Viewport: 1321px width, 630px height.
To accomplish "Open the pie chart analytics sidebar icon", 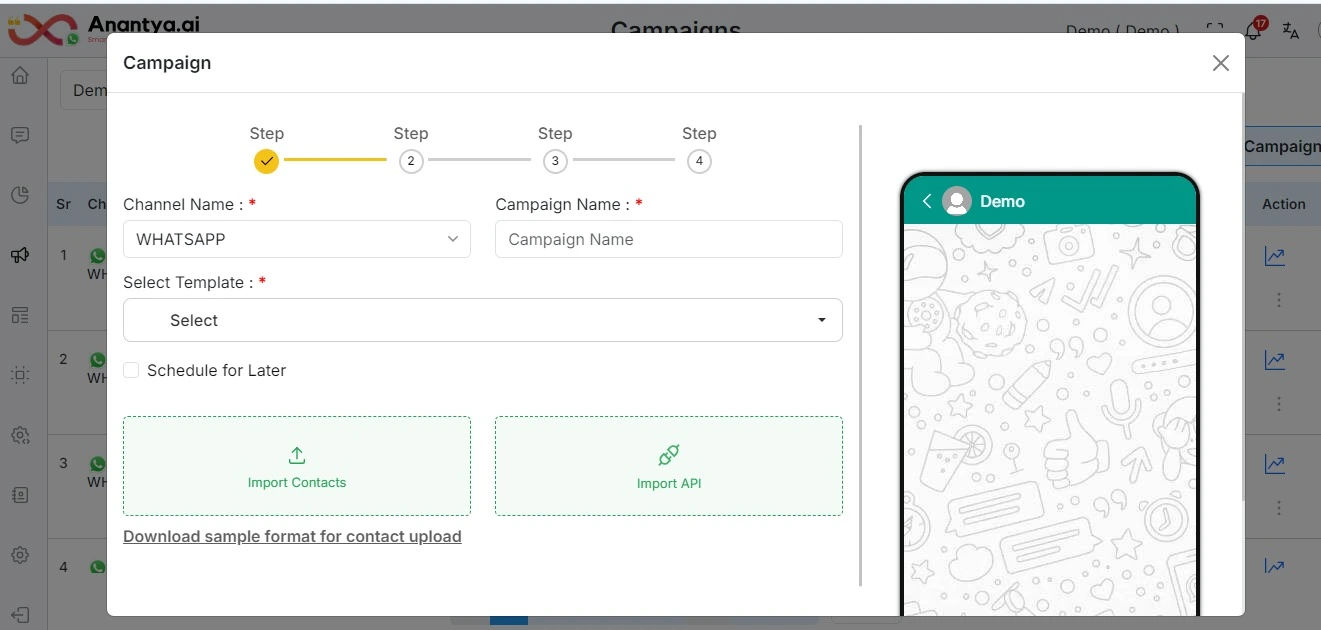I will coord(20,195).
